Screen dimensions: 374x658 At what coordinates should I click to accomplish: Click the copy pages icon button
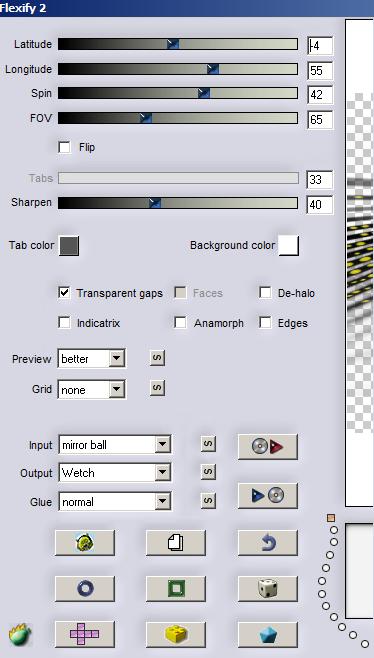176,543
